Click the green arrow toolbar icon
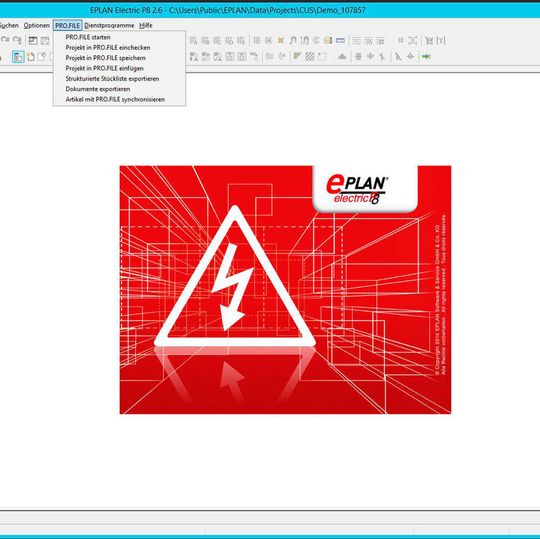 426,56
